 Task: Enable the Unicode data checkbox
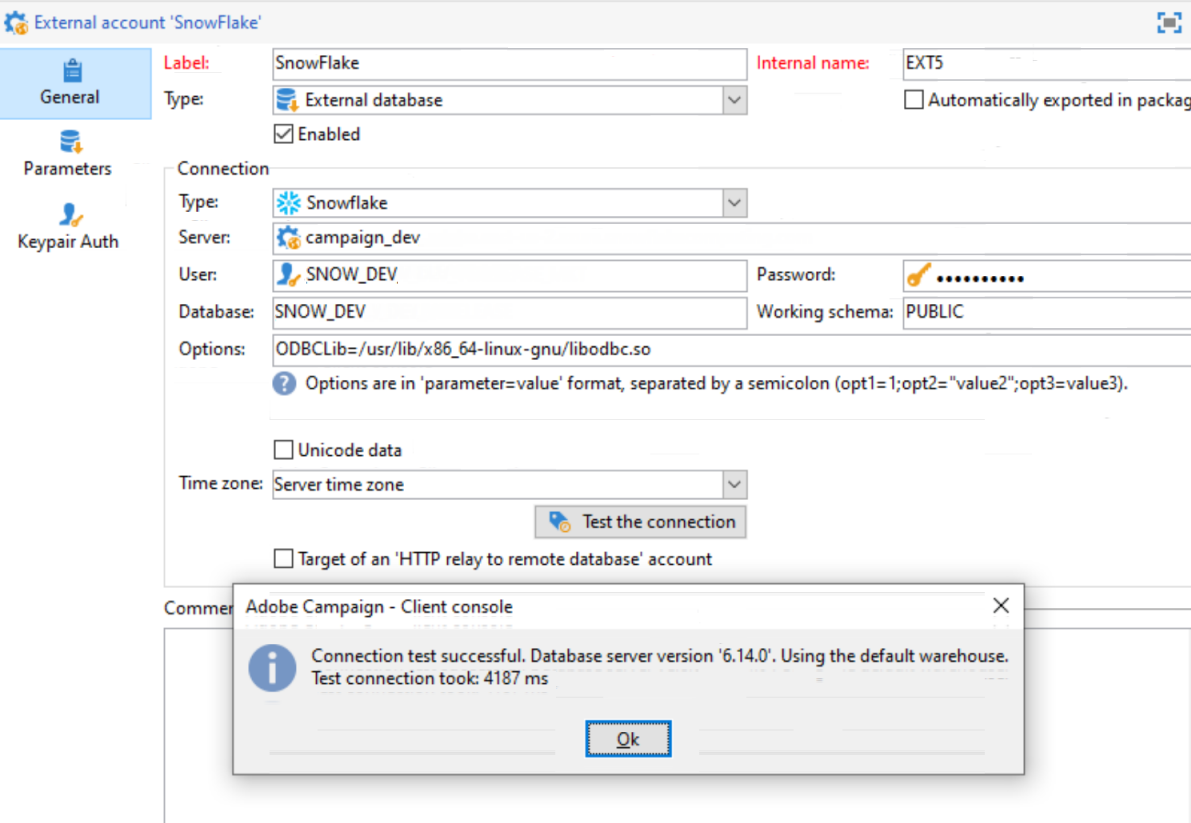[x=283, y=450]
